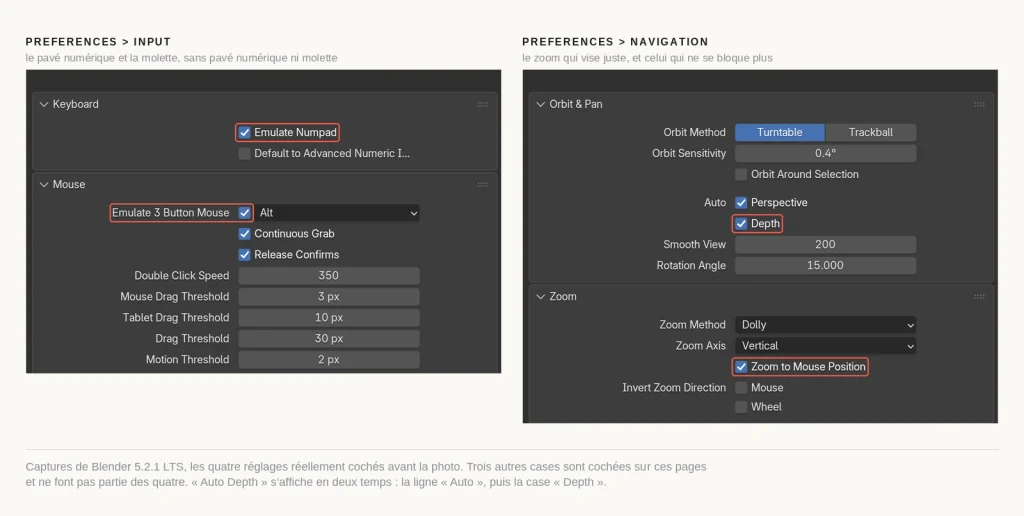The width and height of the screenshot is (1024, 516).
Task: Click the Auto label in Orbit & Pan
Action: (x=714, y=202)
